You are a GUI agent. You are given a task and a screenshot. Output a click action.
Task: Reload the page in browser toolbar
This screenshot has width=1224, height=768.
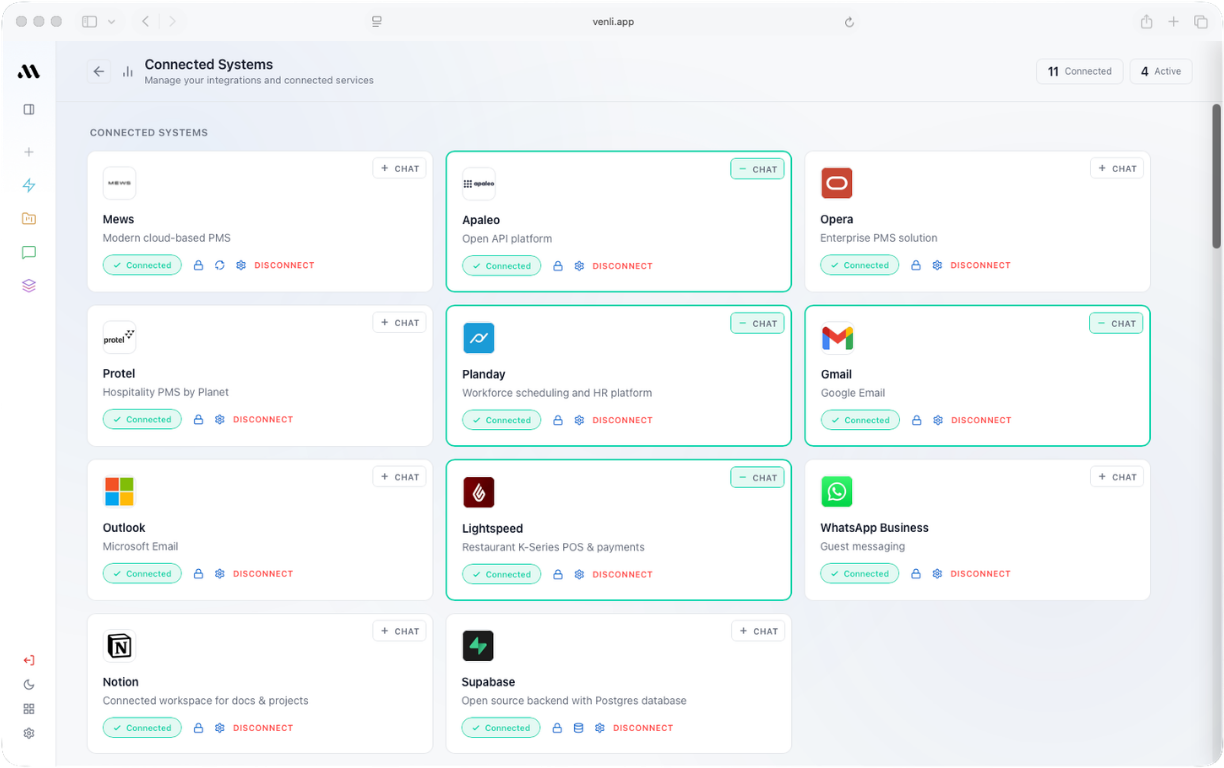849,22
